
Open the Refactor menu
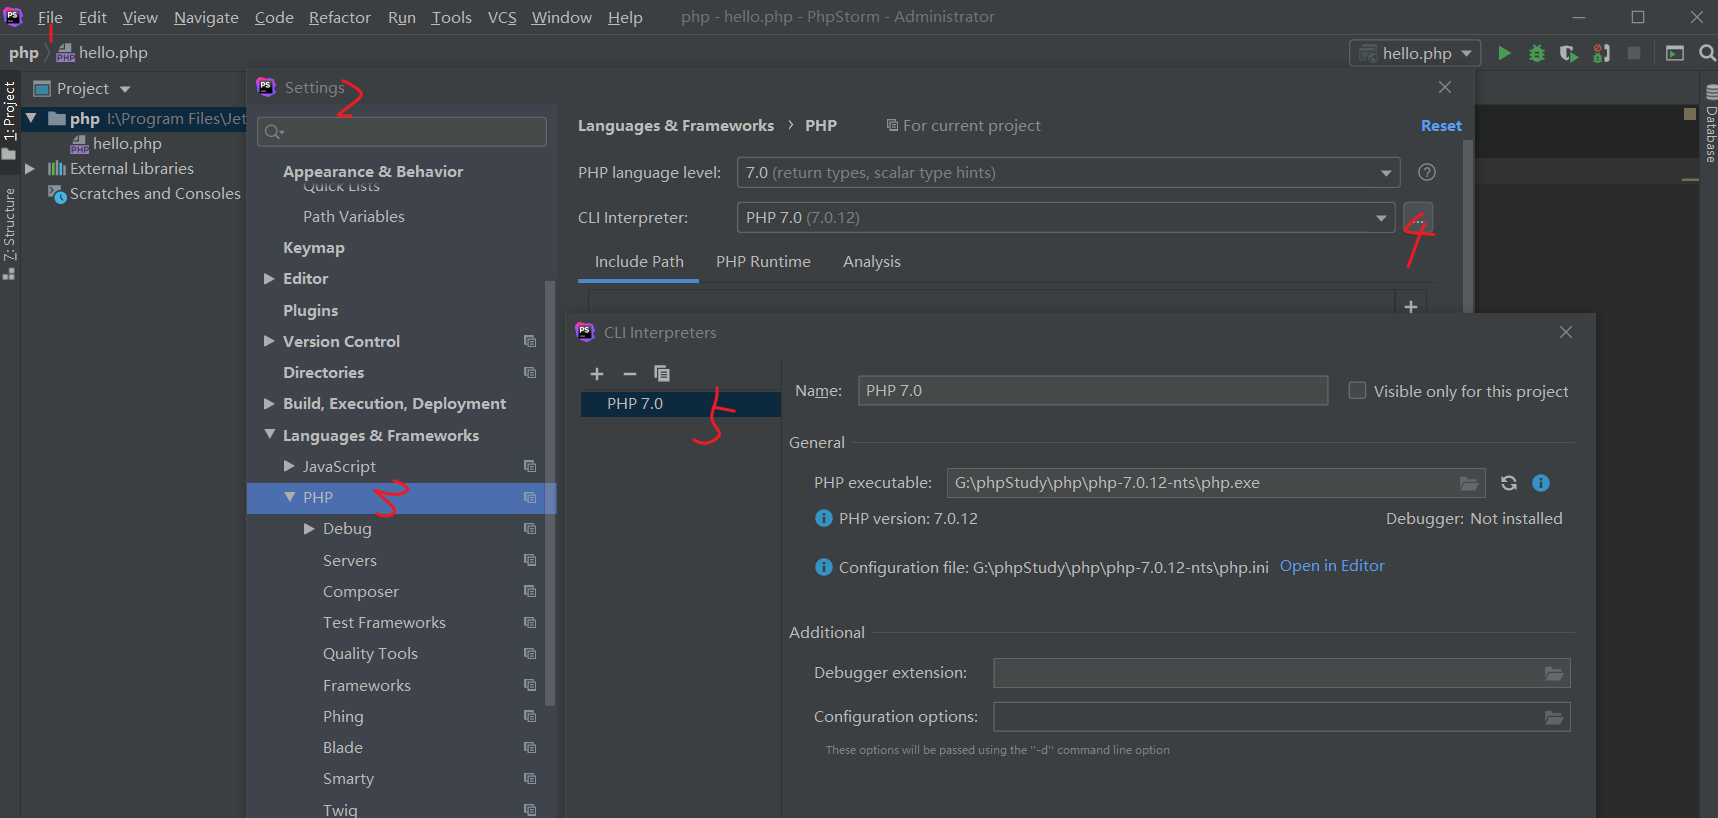339,17
